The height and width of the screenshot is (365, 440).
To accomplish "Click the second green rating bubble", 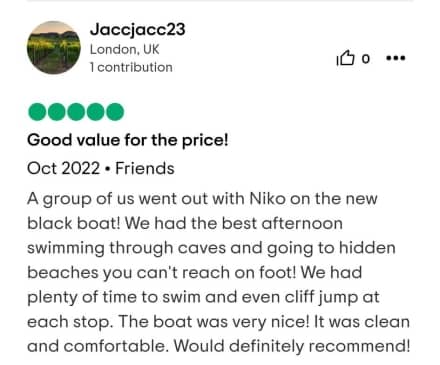I will (57, 112).
